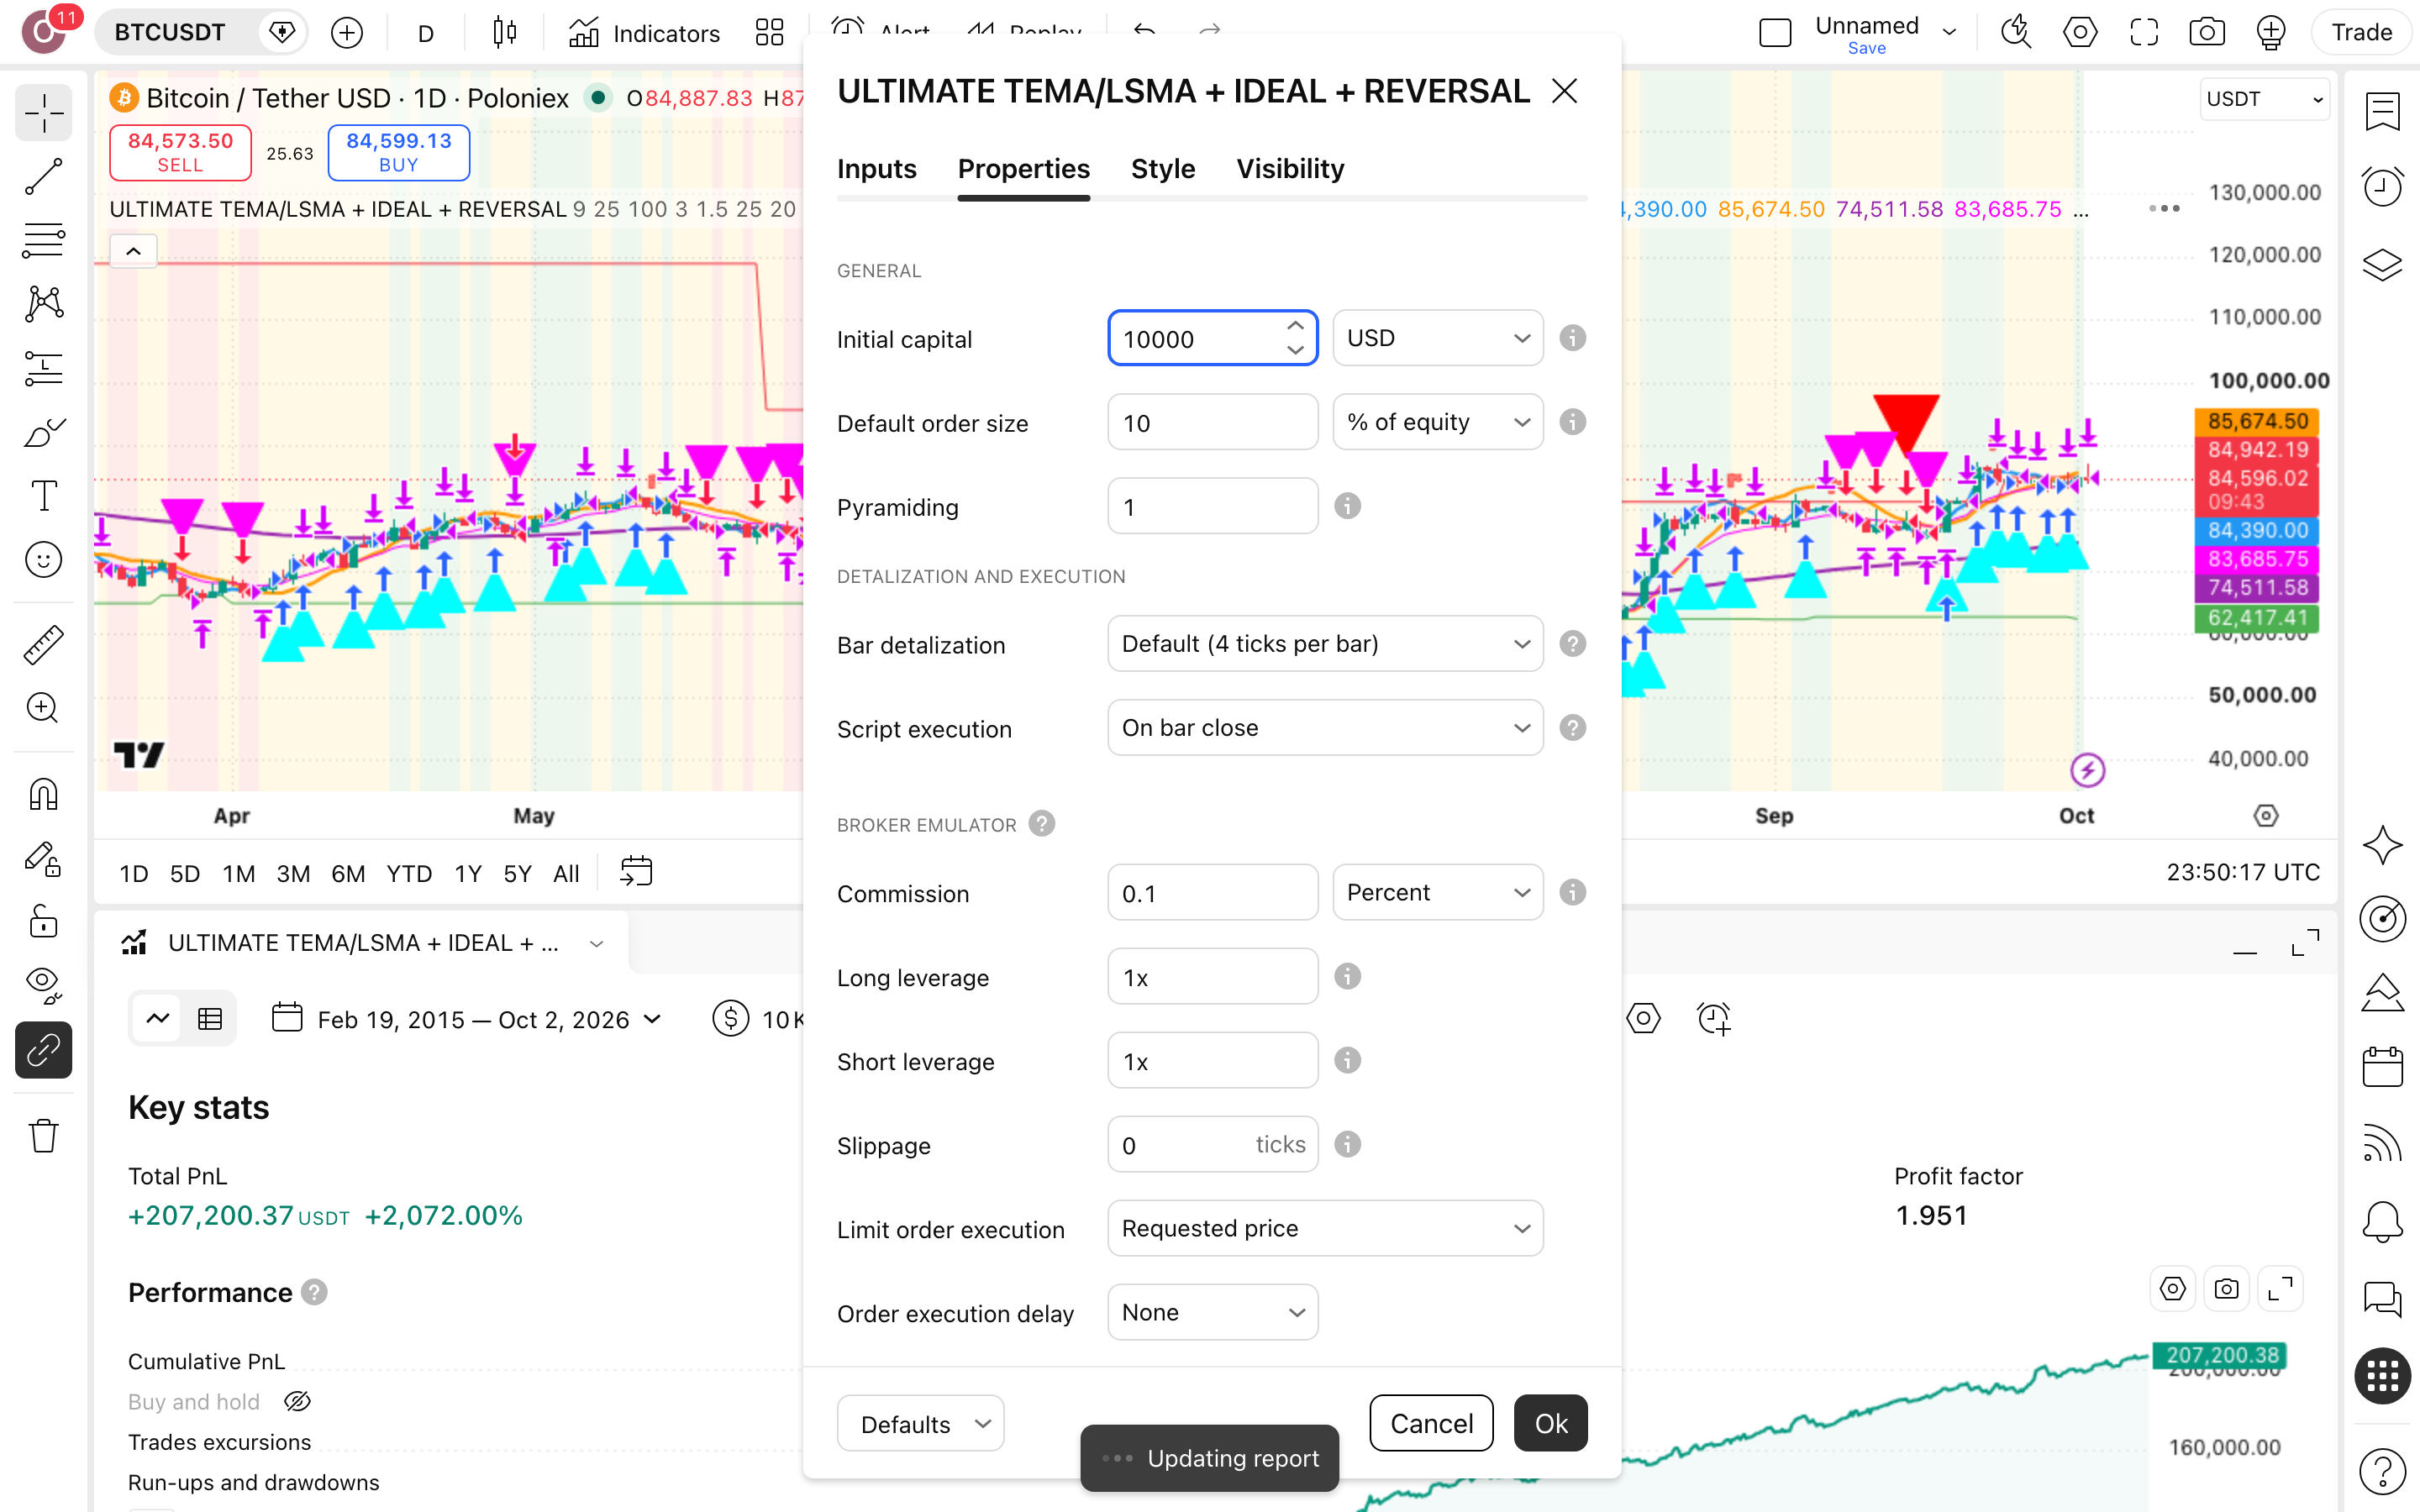This screenshot has height=1512, width=2420.
Task: Switch to list of trades table view
Action: pos(210,1019)
